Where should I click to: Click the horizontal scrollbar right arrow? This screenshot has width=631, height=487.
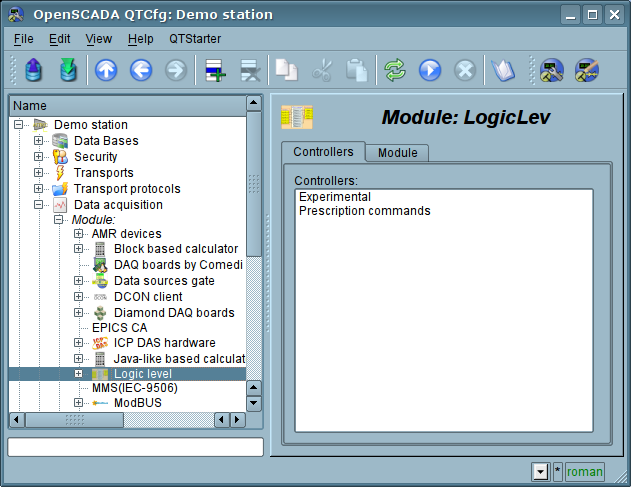[x=237, y=420]
